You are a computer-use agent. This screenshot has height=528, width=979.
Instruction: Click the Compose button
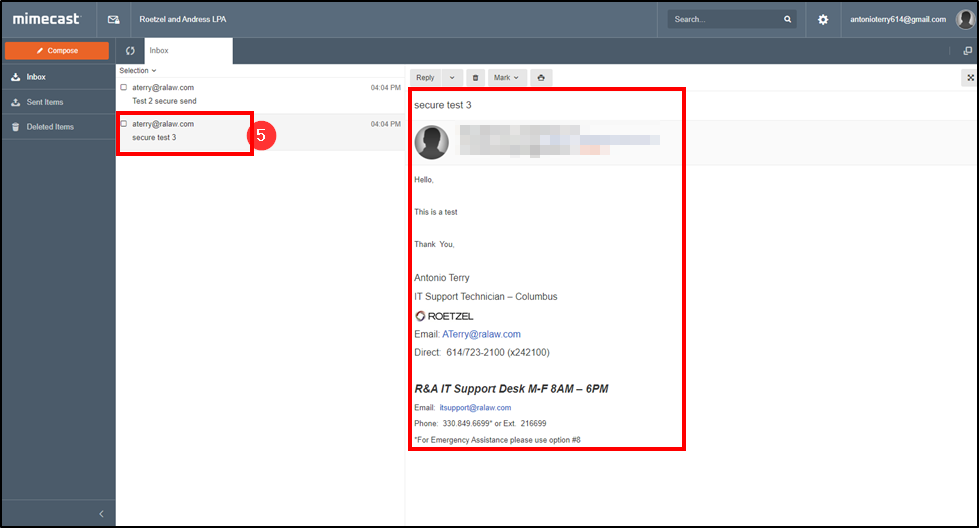coord(57,51)
